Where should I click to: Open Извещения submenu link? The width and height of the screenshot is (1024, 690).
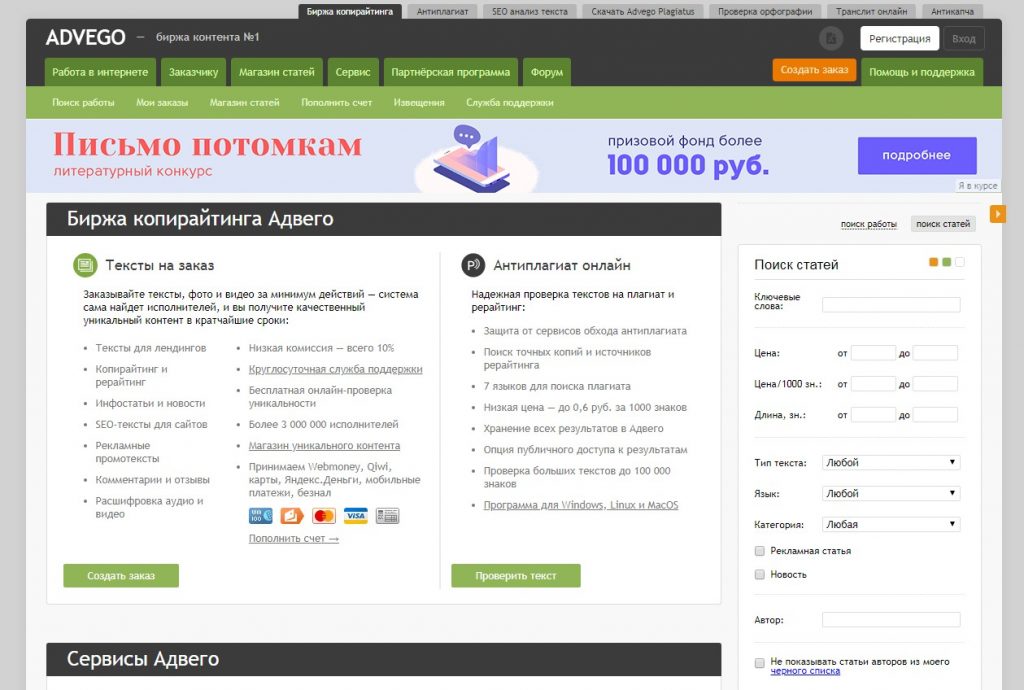[419, 102]
